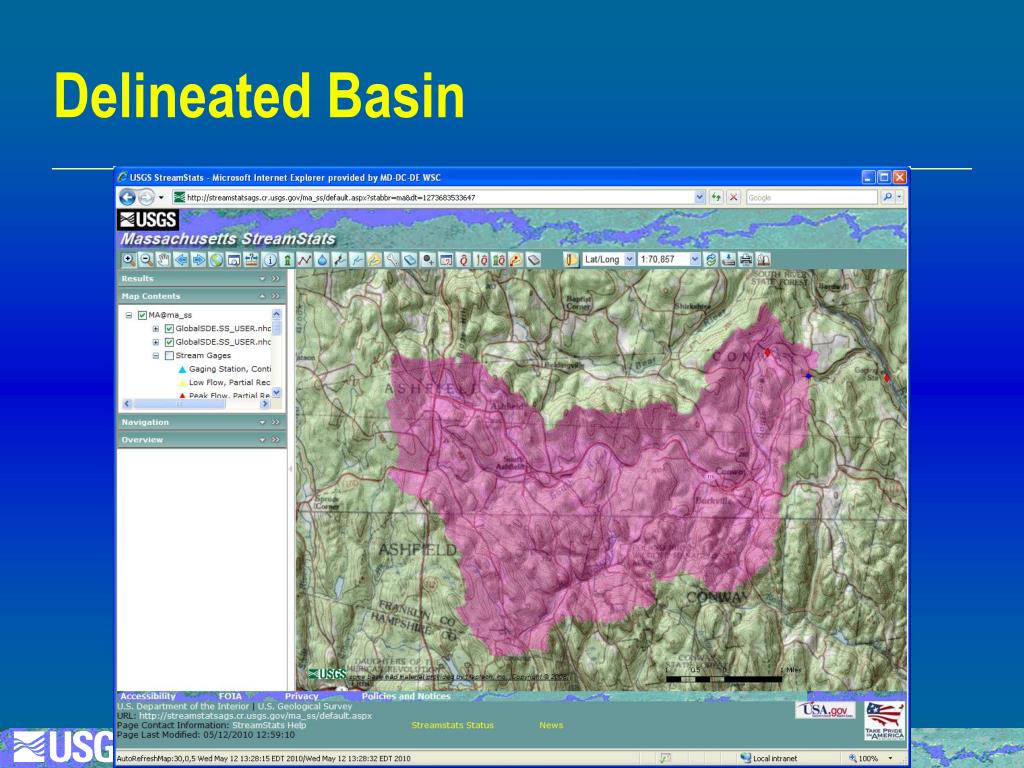Screen dimensions: 1024x768
Task: Open Policies and Notices footer link
Action: point(406,696)
